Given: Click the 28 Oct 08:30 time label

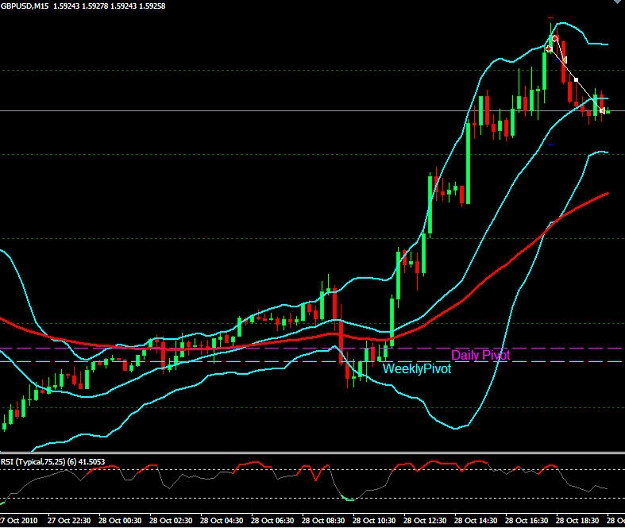Looking at the screenshot, I should (323, 520).
